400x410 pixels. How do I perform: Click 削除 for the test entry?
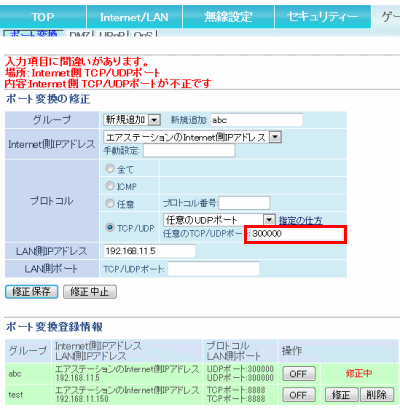pos(377,395)
